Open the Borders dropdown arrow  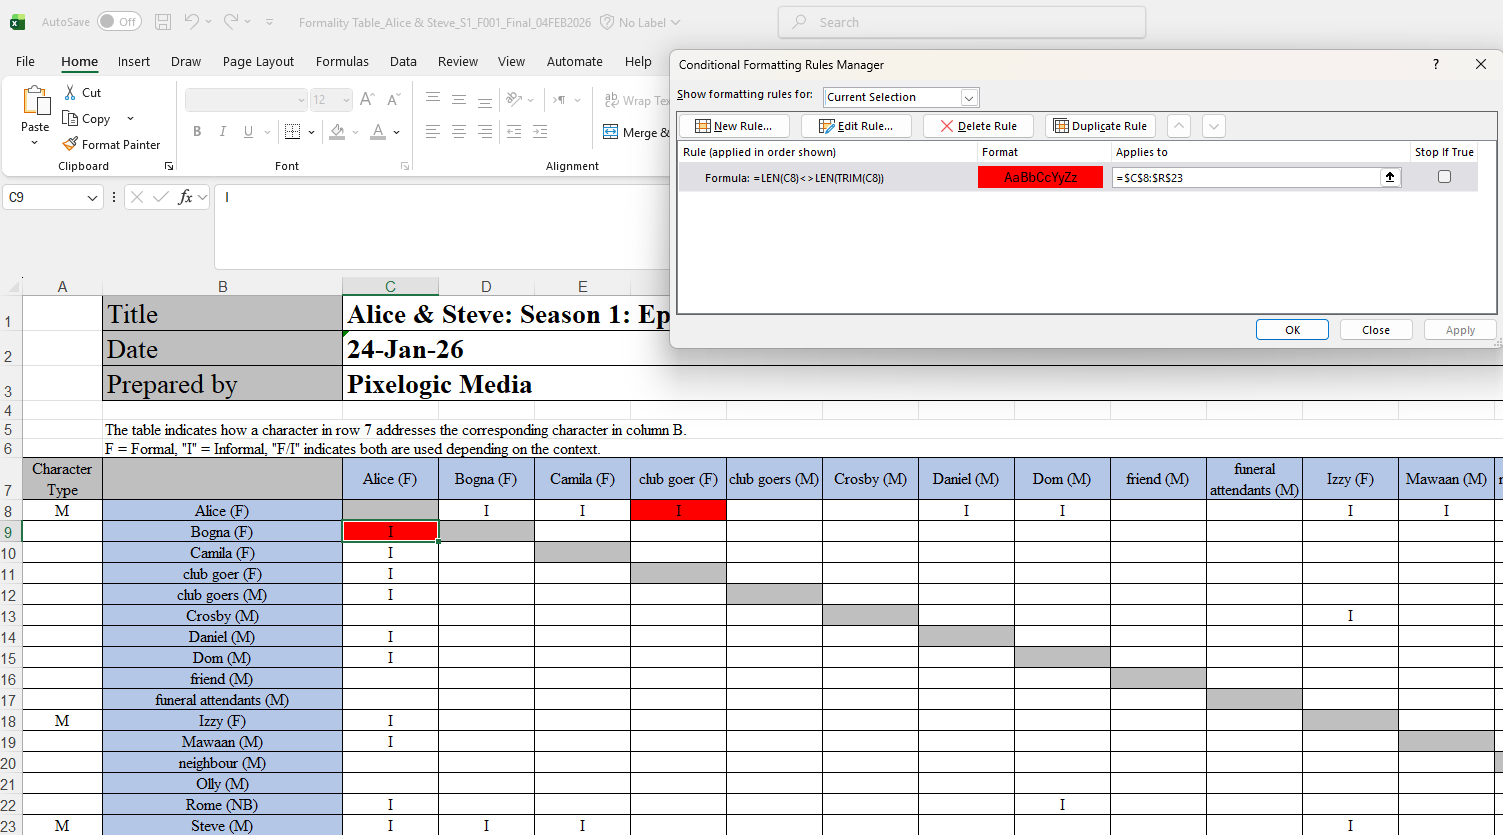click(311, 132)
